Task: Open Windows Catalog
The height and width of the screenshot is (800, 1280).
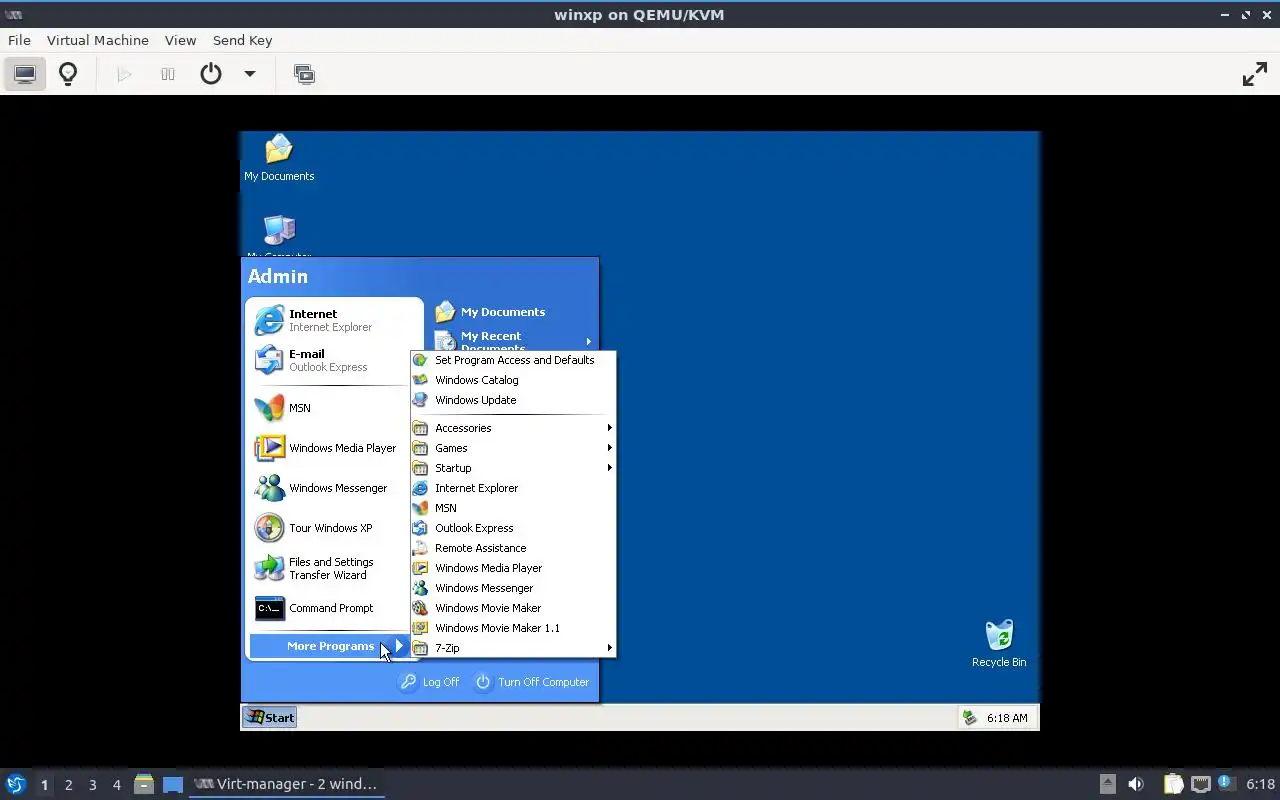Action: pyautogui.click(x=513, y=380)
